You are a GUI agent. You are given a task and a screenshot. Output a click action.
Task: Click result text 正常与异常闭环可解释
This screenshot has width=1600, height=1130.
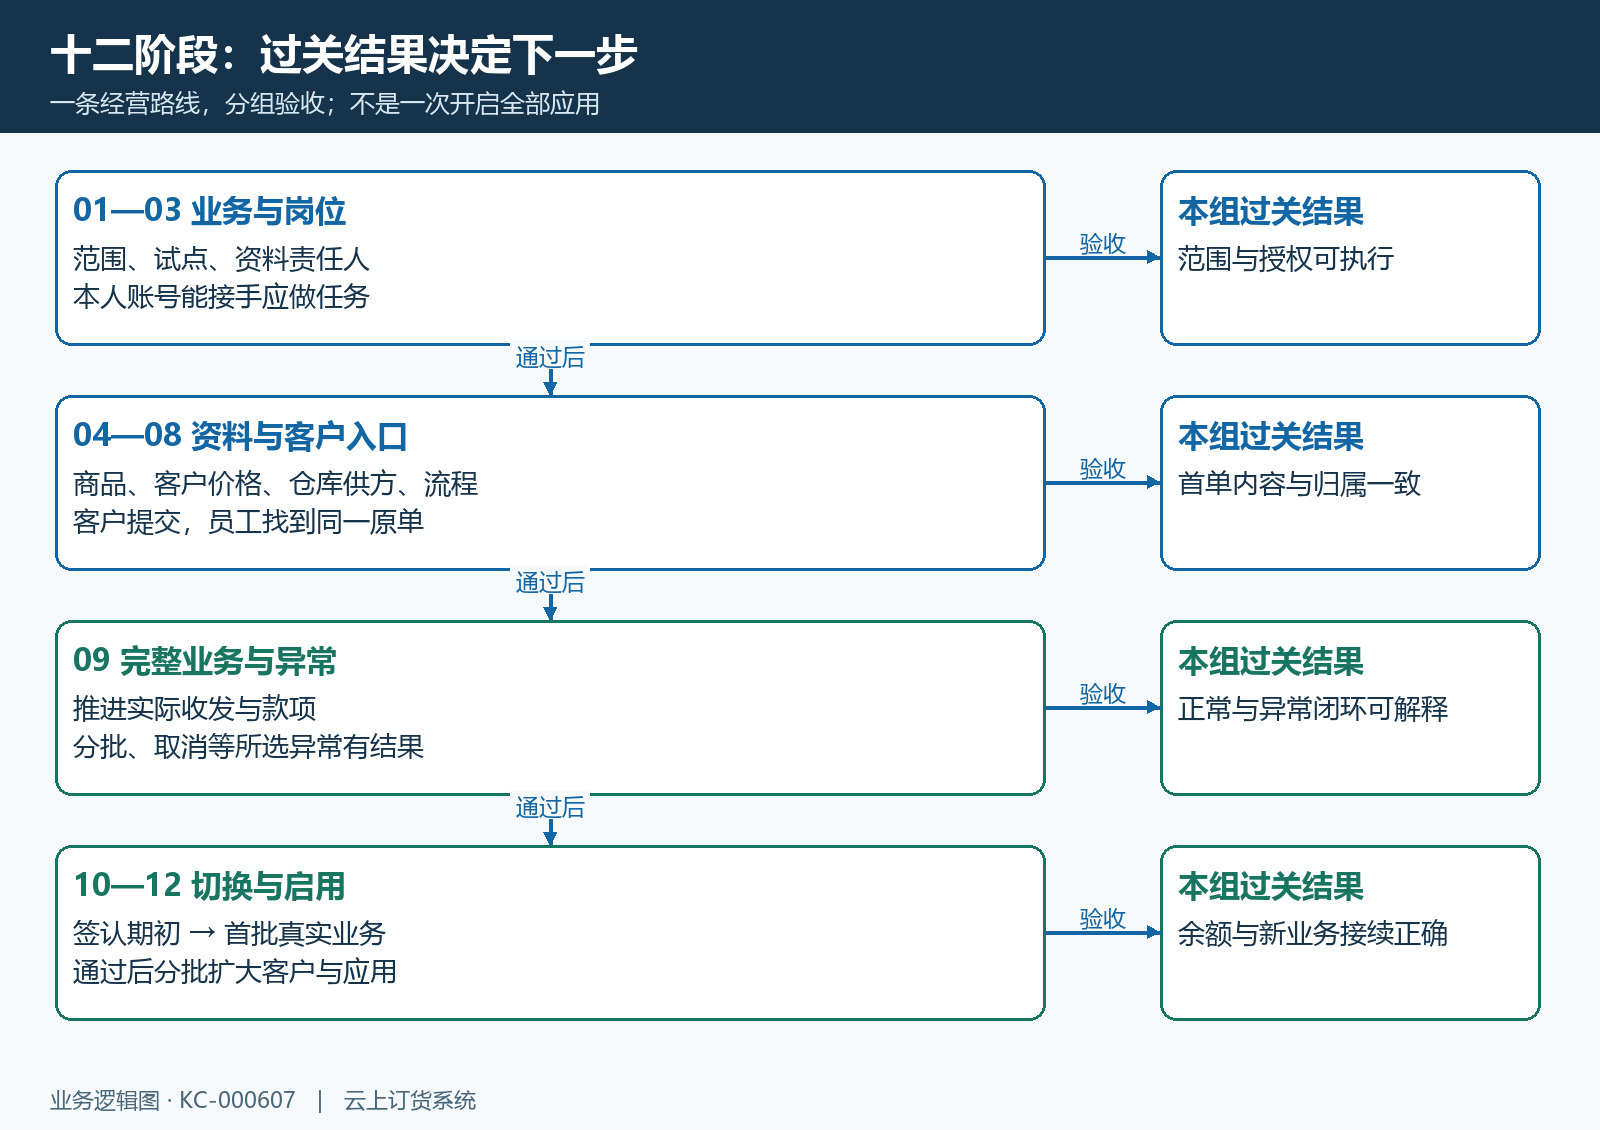pyautogui.click(x=1313, y=709)
